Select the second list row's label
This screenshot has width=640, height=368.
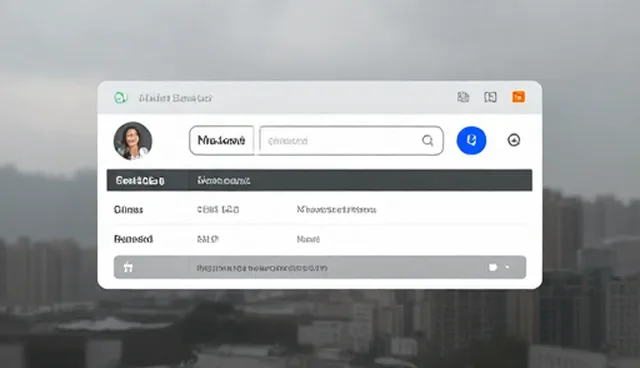[133, 239]
